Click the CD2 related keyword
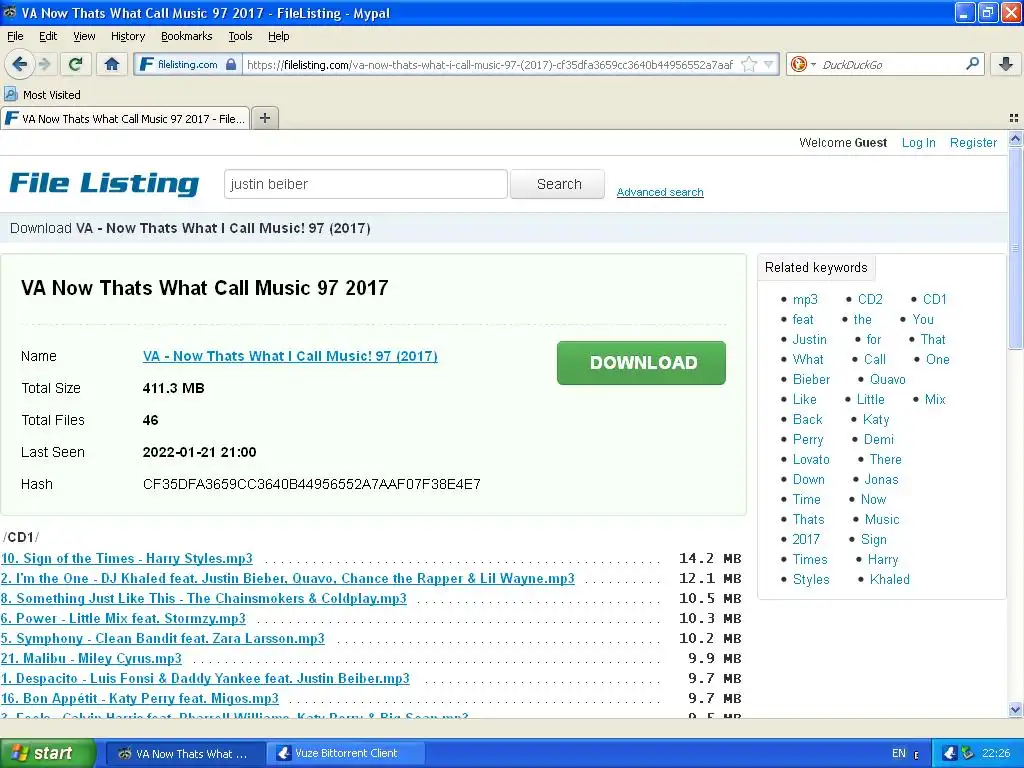The height and width of the screenshot is (768, 1024). point(870,299)
